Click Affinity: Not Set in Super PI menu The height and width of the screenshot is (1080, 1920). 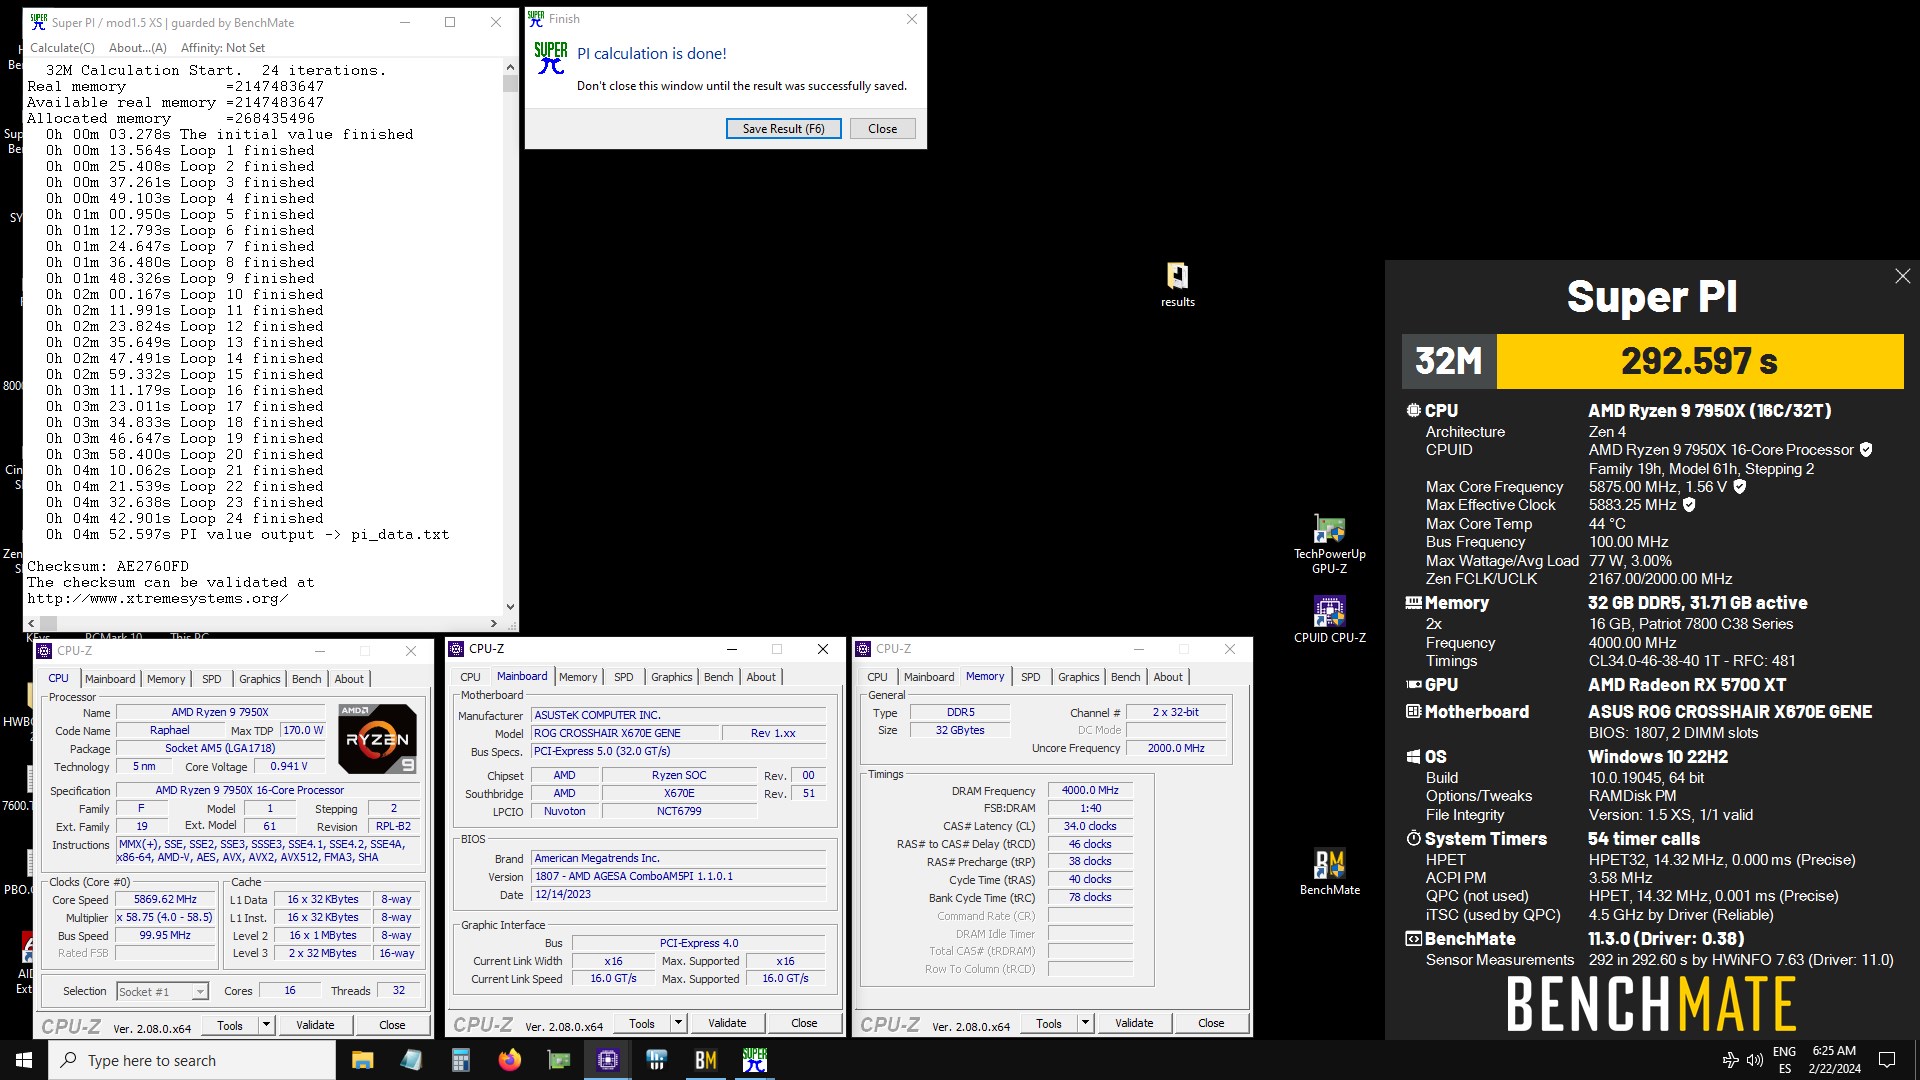tap(223, 47)
